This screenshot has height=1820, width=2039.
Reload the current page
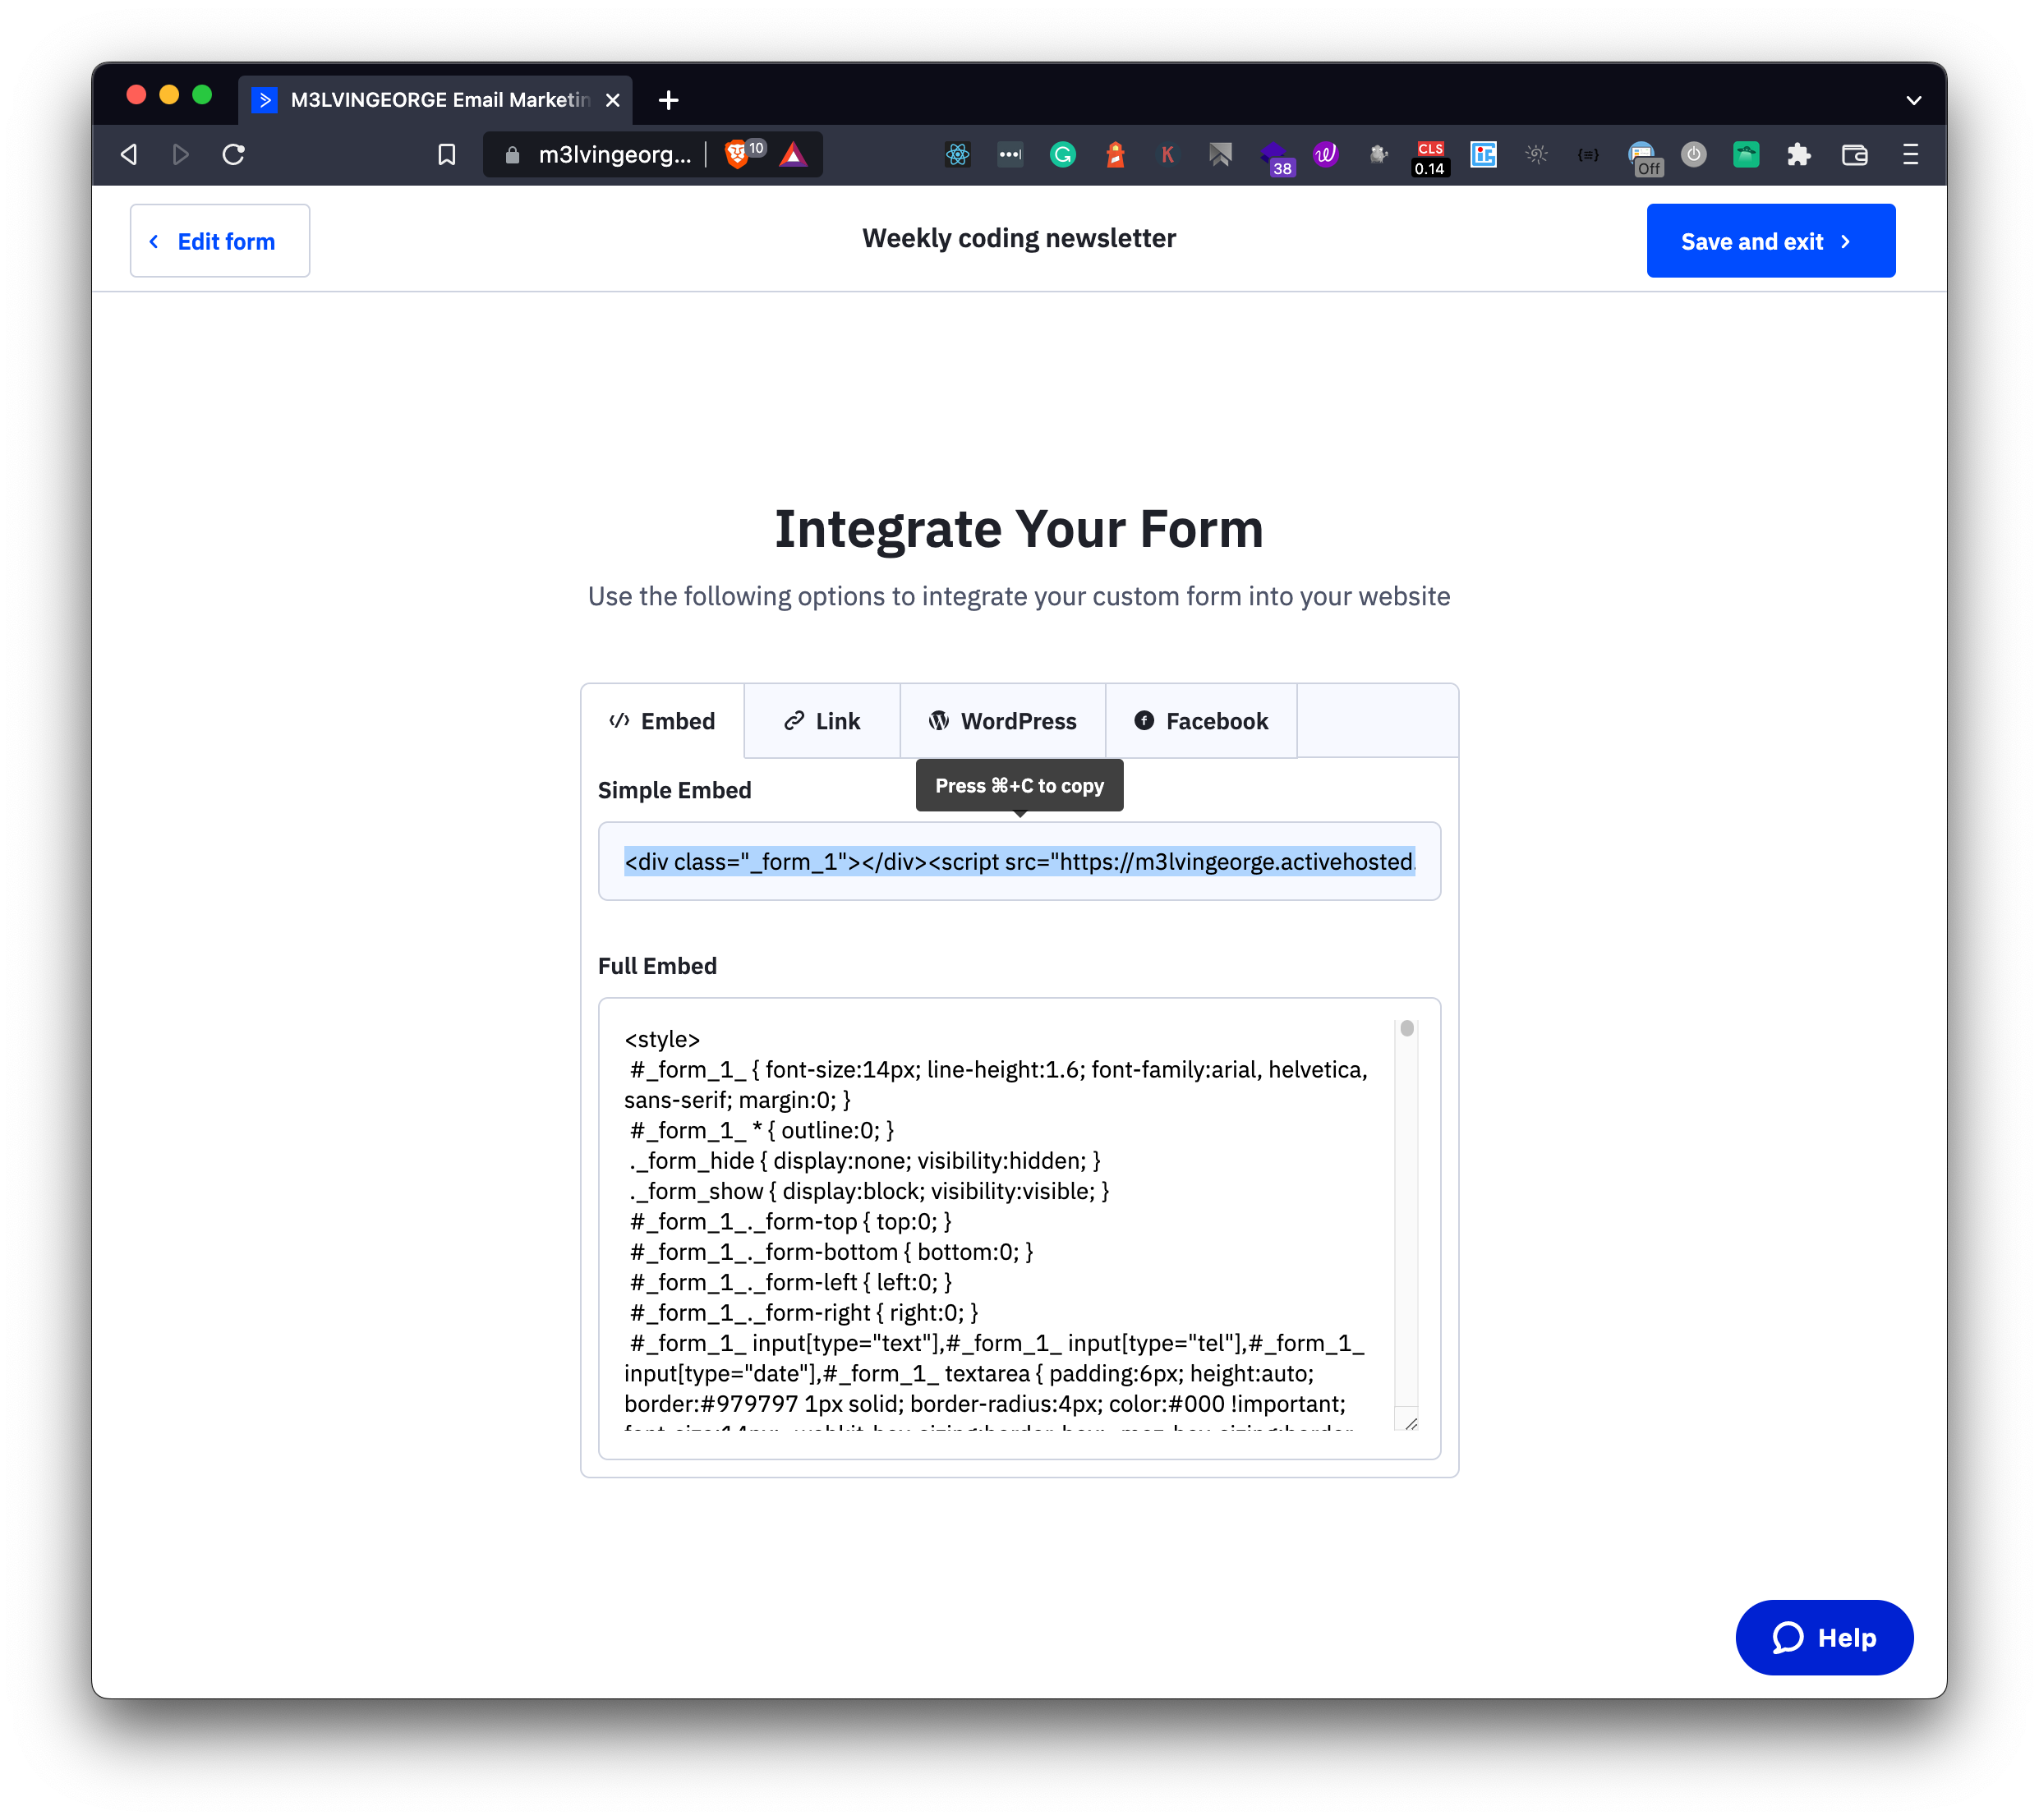pyautogui.click(x=233, y=155)
